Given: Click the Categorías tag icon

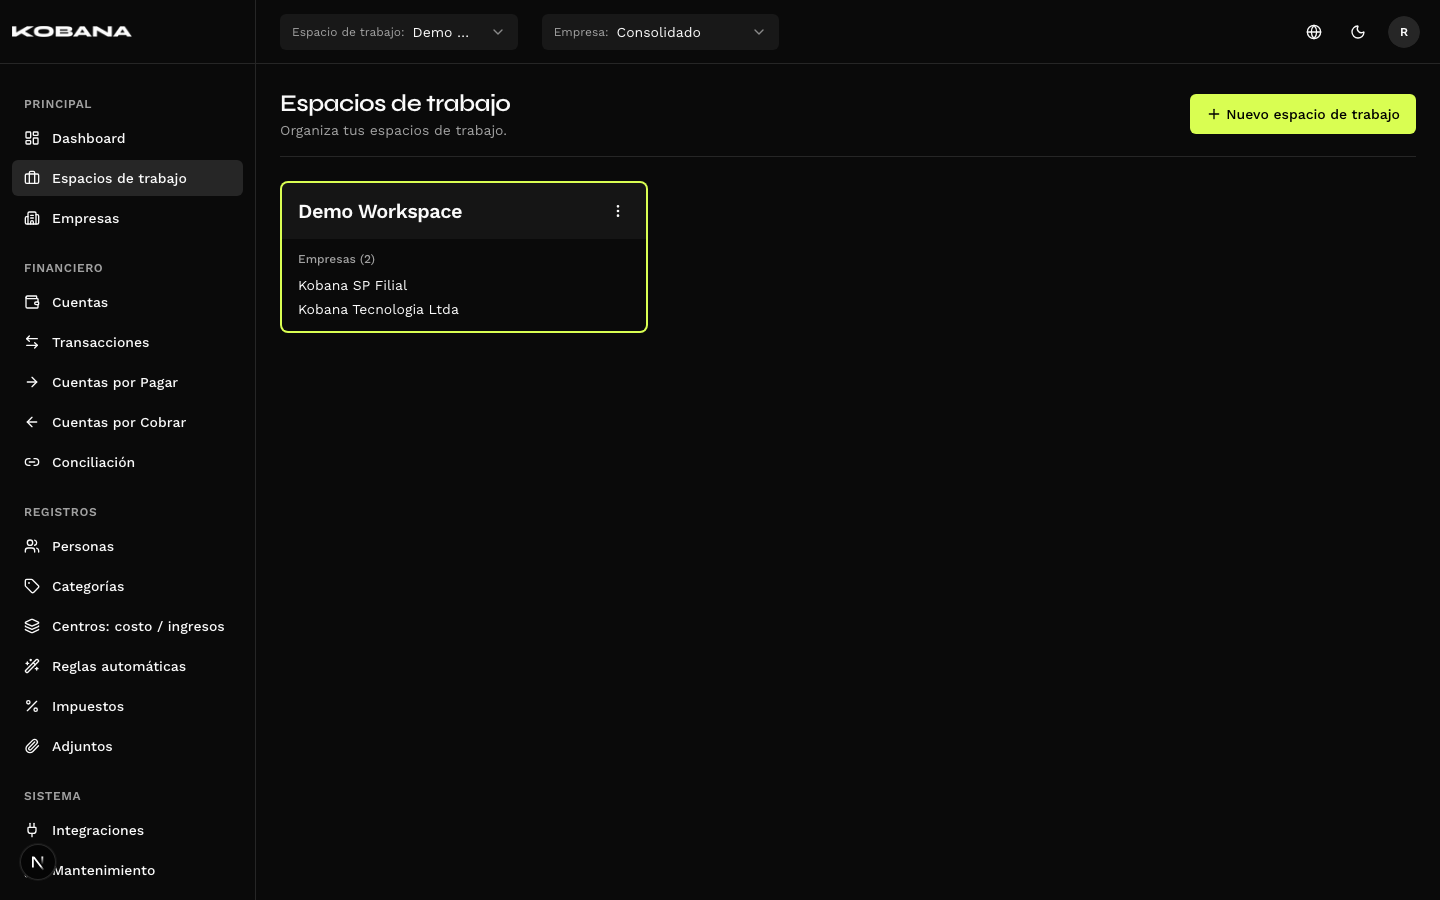Looking at the screenshot, I should pyautogui.click(x=32, y=586).
